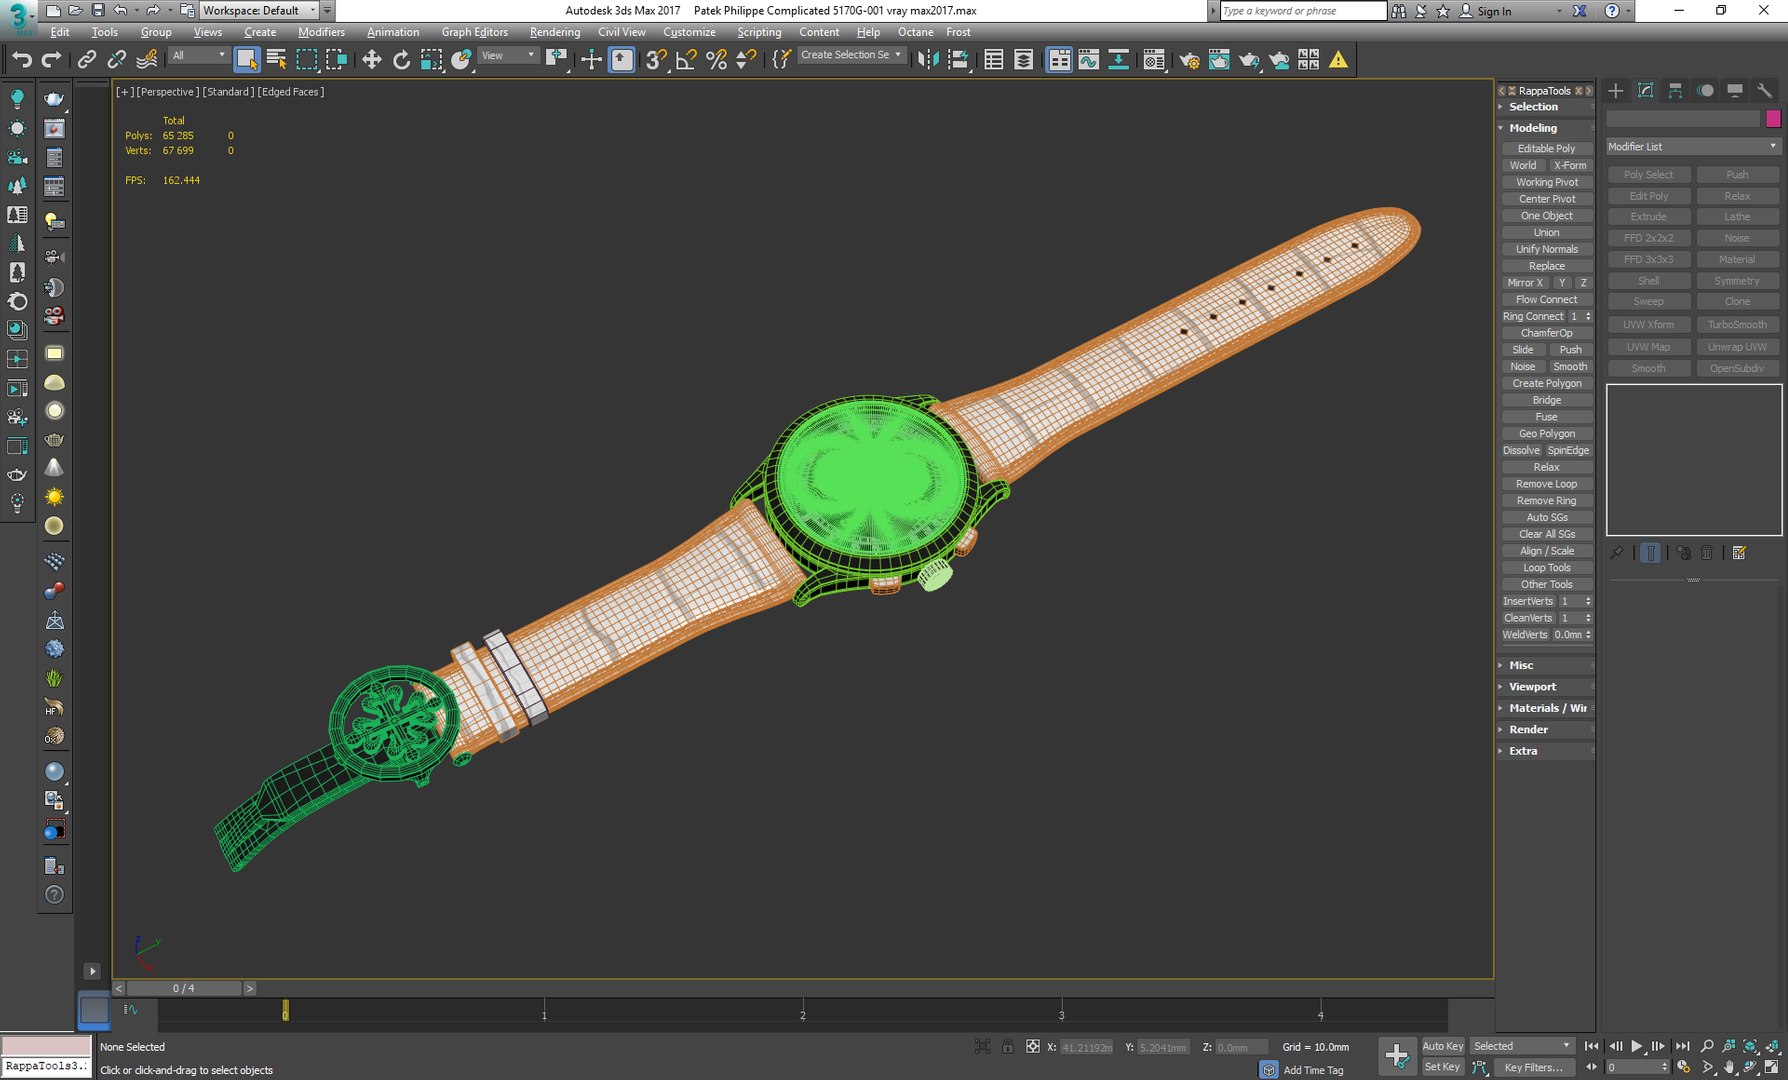Open the Create command panel tab
This screenshot has height=1080, width=1788.
click(1615, 91)
